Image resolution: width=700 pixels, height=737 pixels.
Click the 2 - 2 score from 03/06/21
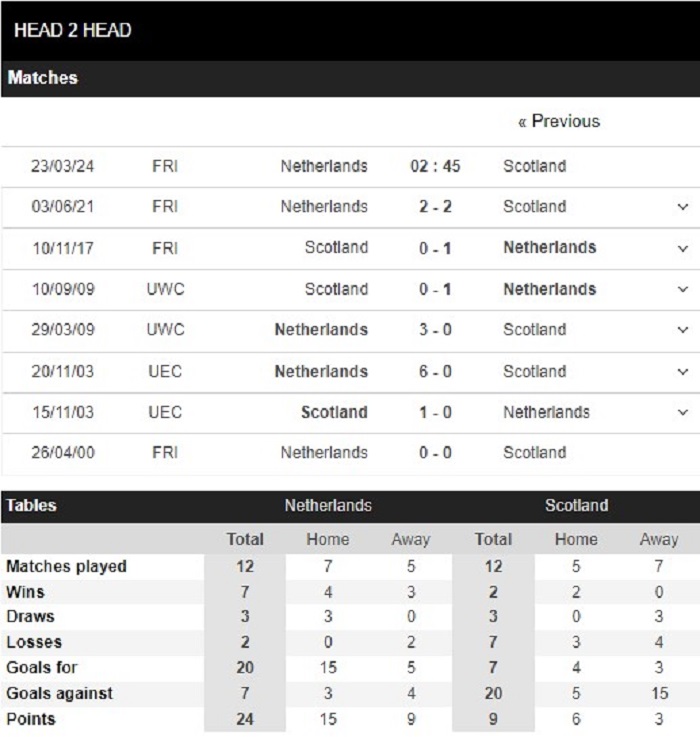pos(435,207)
